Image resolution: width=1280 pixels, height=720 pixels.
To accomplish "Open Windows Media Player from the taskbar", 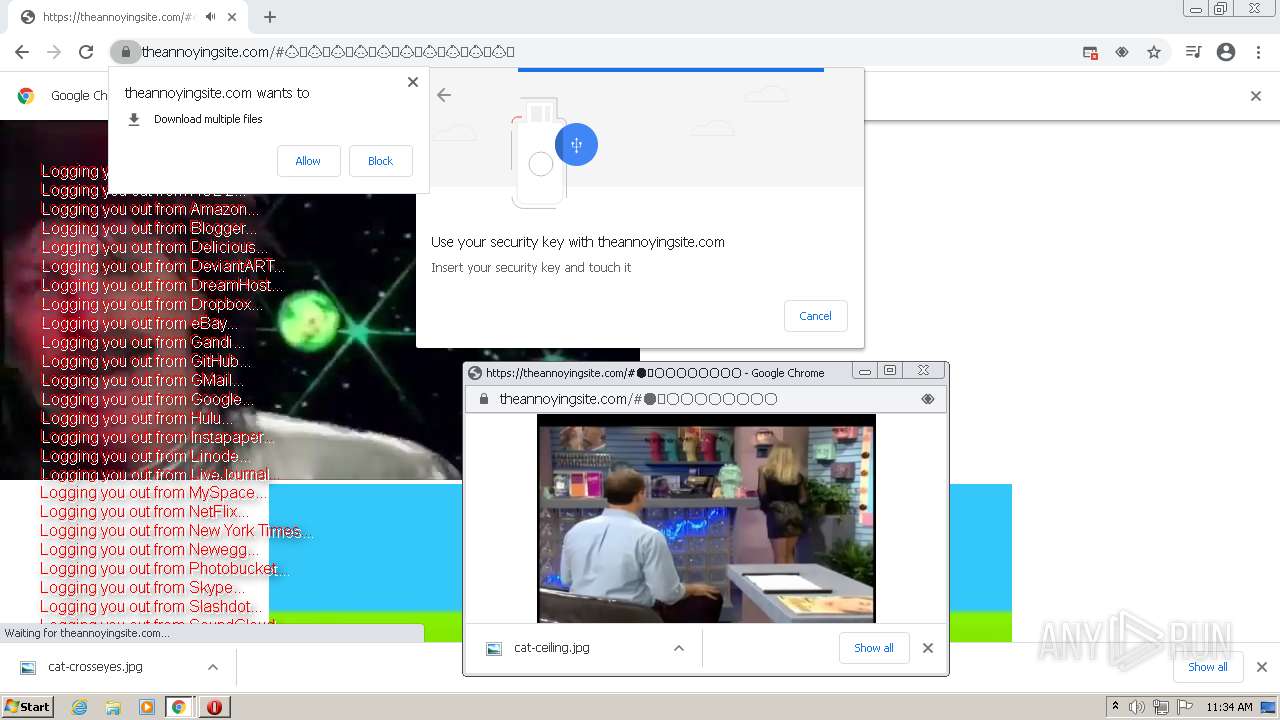I will (x=147, y=707).
